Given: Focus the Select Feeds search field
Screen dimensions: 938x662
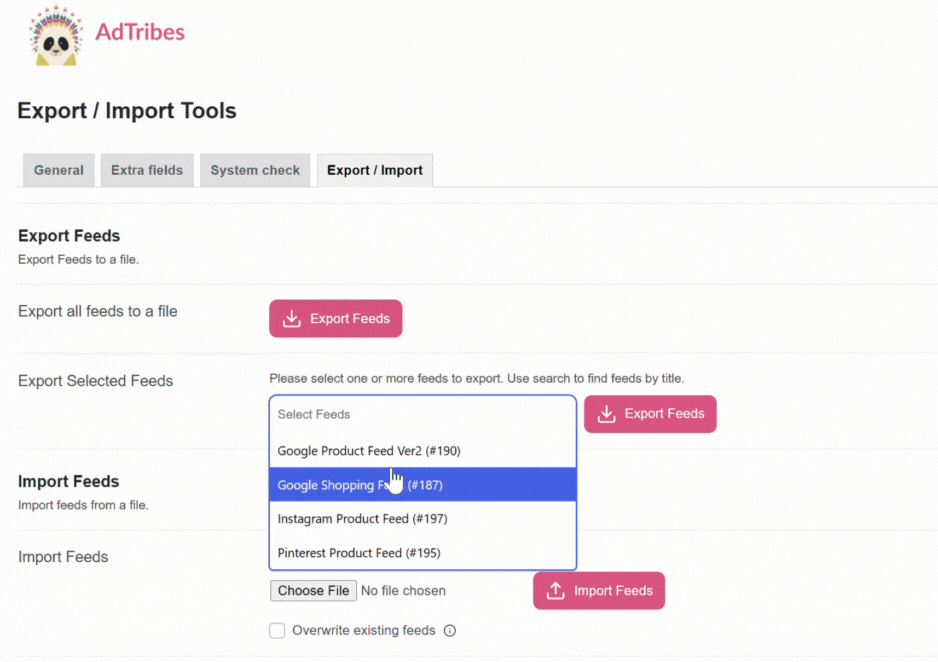Looking at the screenshot, I should [422, 414].
